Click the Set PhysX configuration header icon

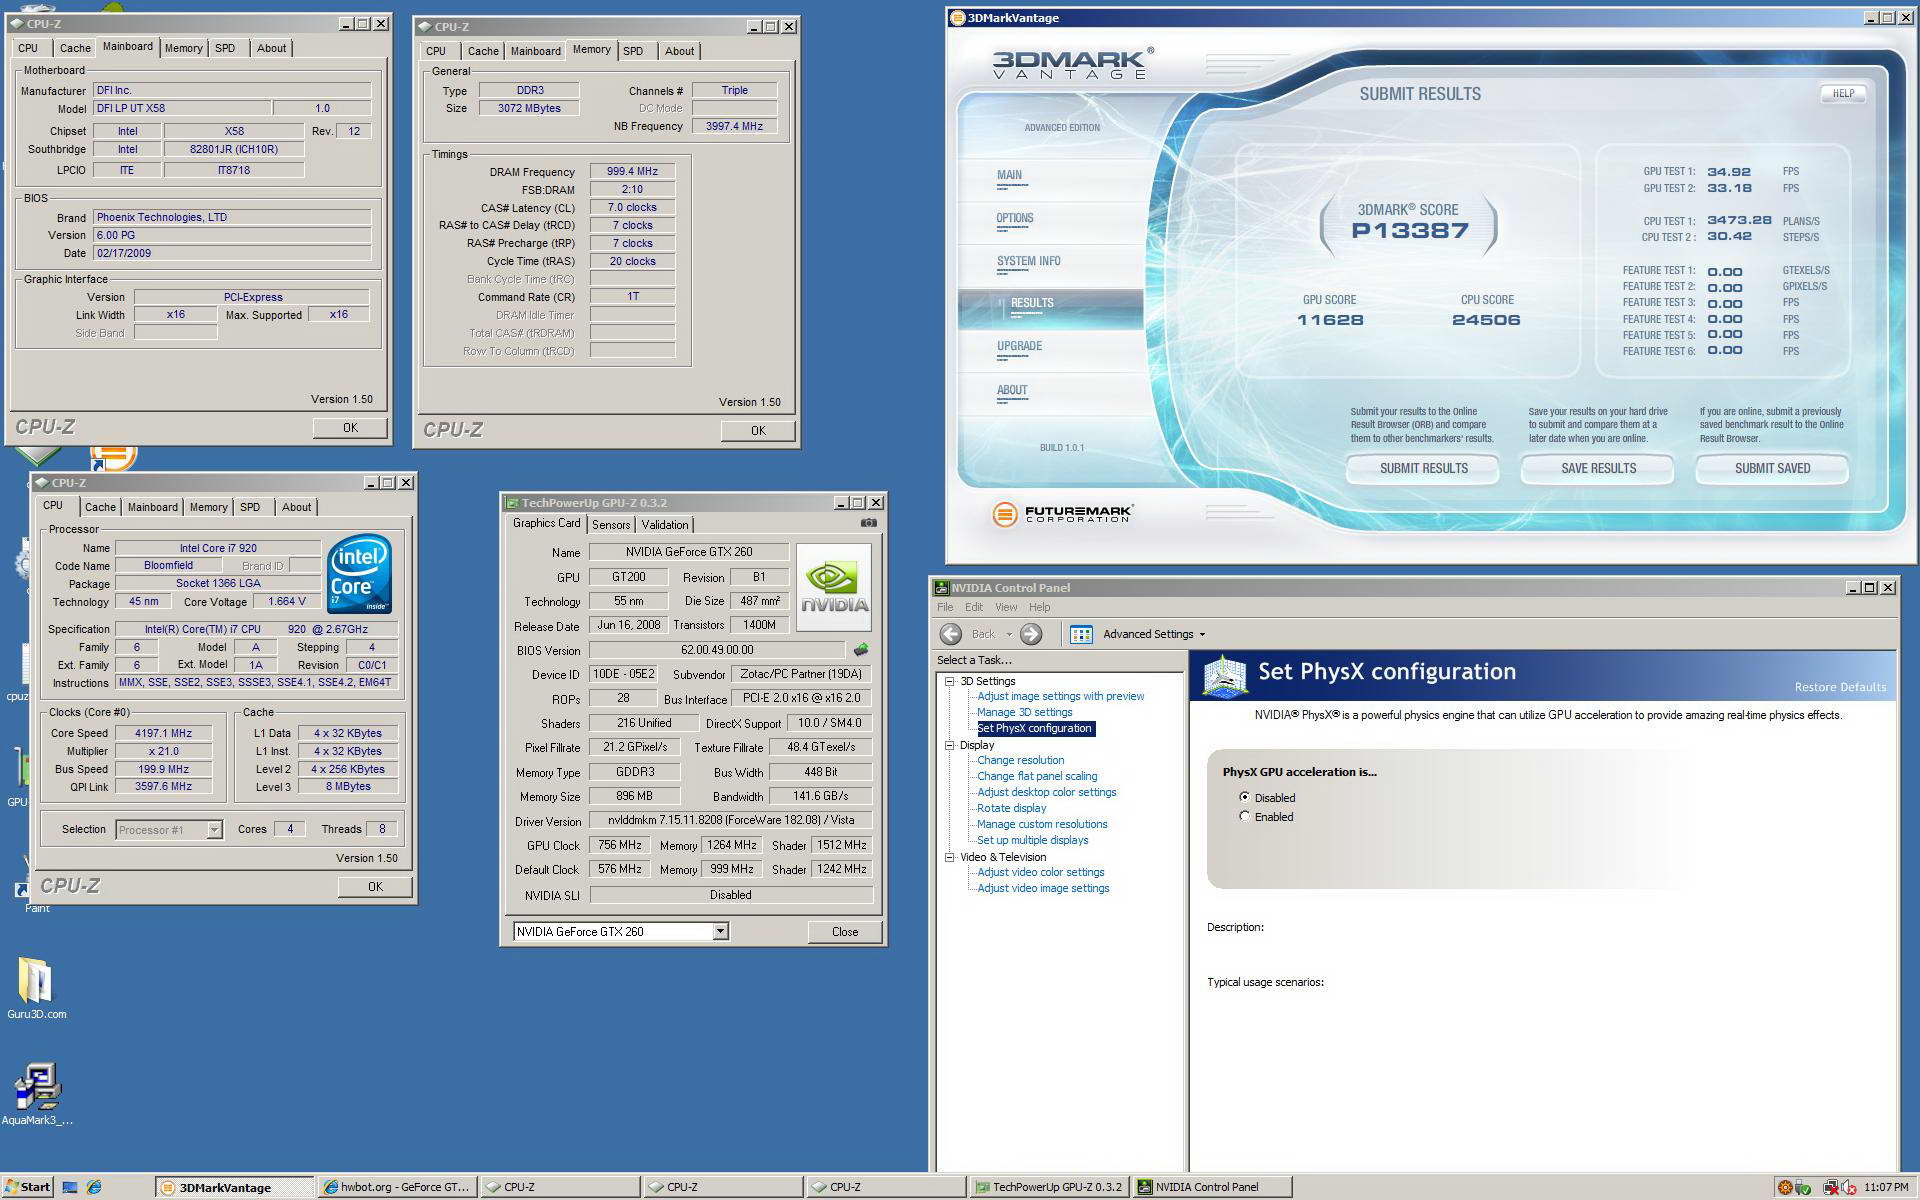click(1224, 675)
